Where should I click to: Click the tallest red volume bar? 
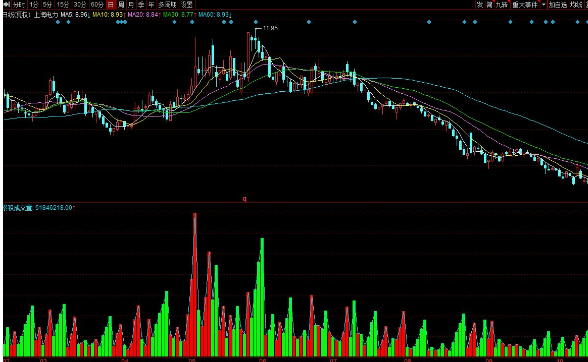(195, 284)
